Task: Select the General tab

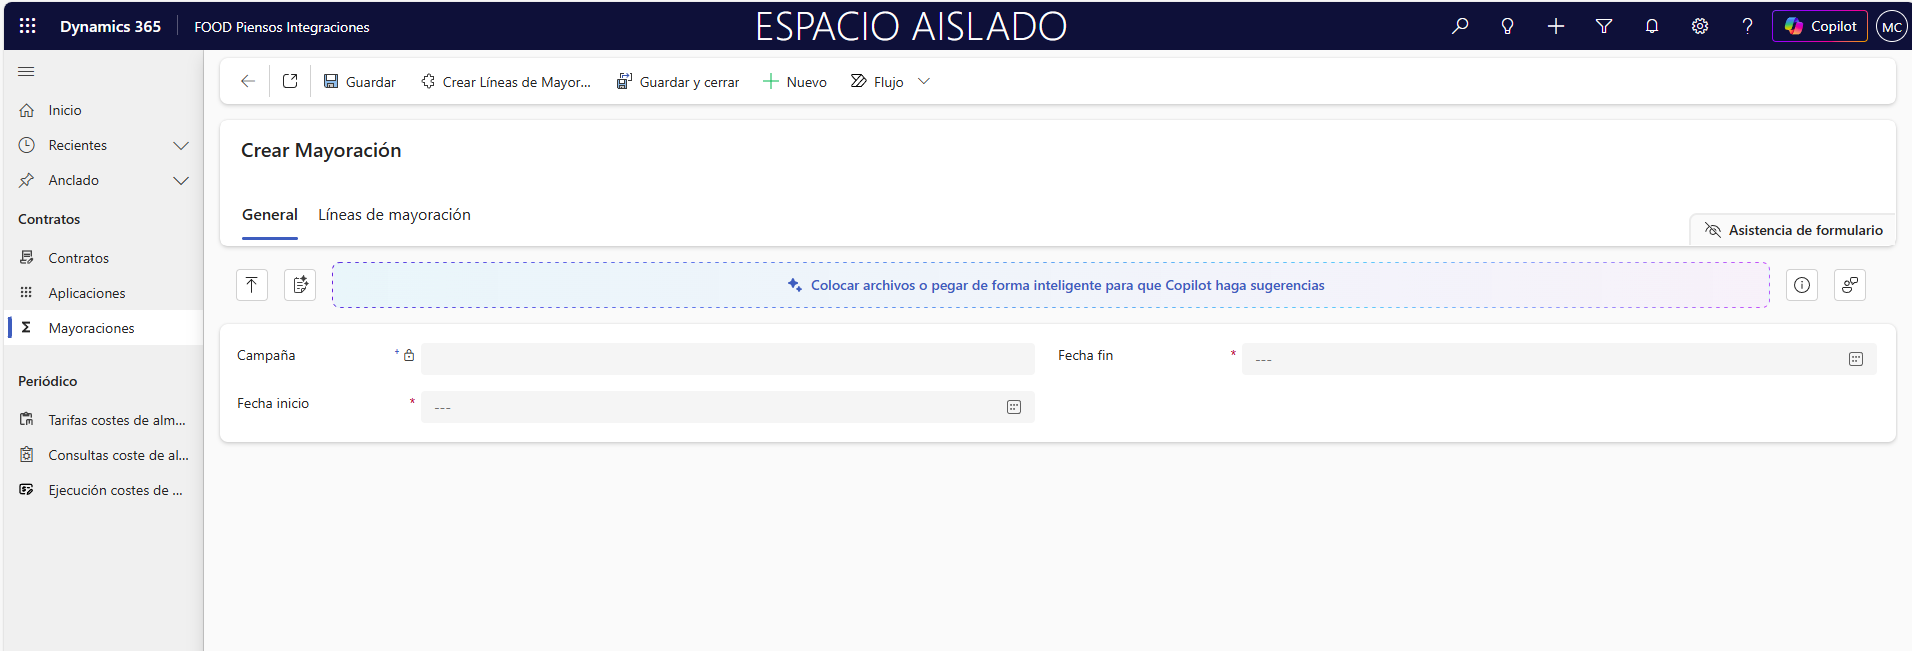Action: pos(269,215)
